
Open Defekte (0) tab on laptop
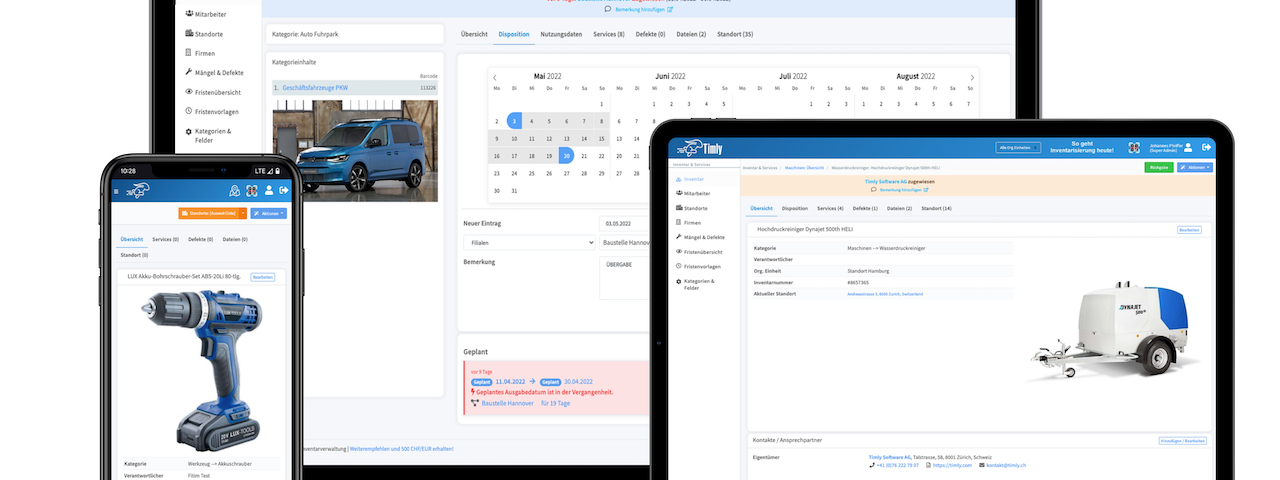click(x=651, y=34)
